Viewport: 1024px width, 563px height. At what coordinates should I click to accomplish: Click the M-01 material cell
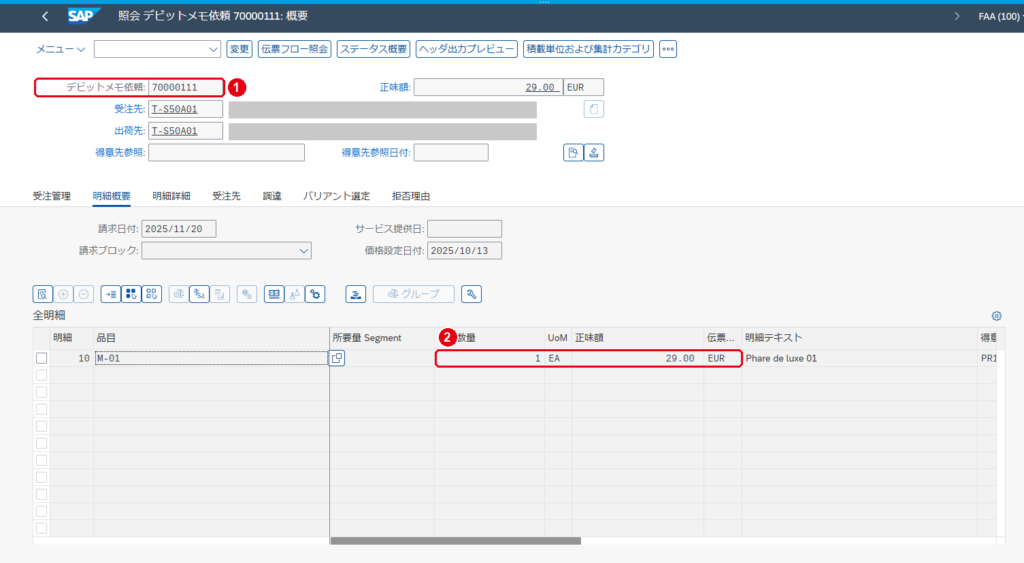[211, 358]
